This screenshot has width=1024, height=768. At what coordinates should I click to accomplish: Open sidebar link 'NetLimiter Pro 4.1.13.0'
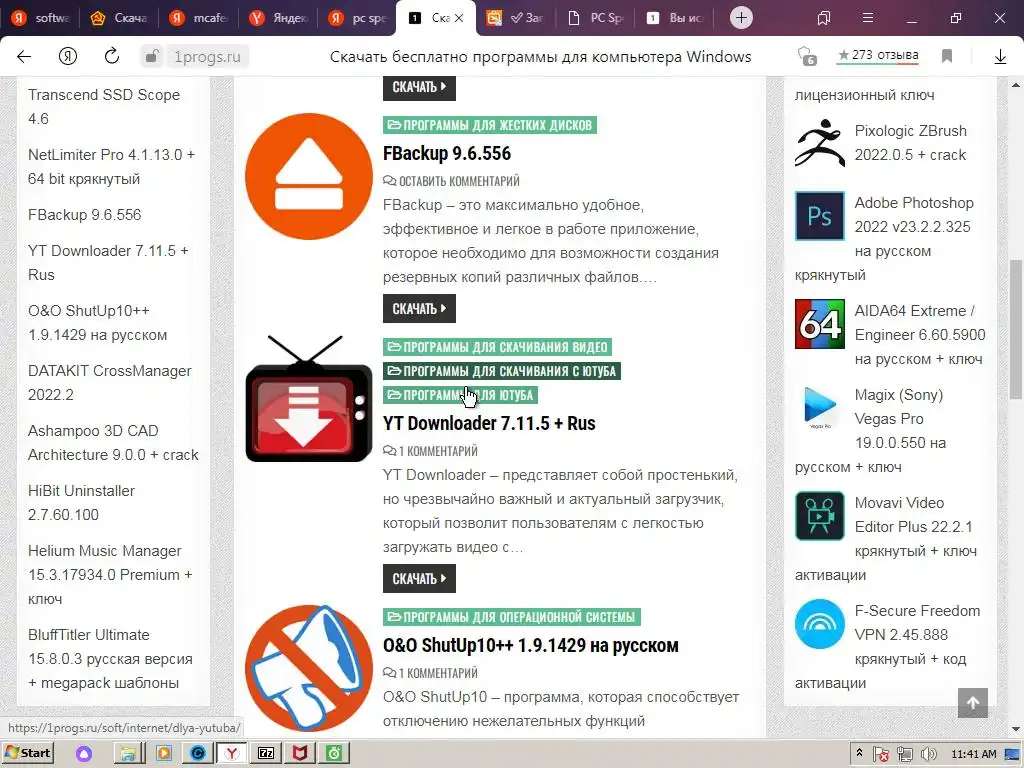point(111,167)
